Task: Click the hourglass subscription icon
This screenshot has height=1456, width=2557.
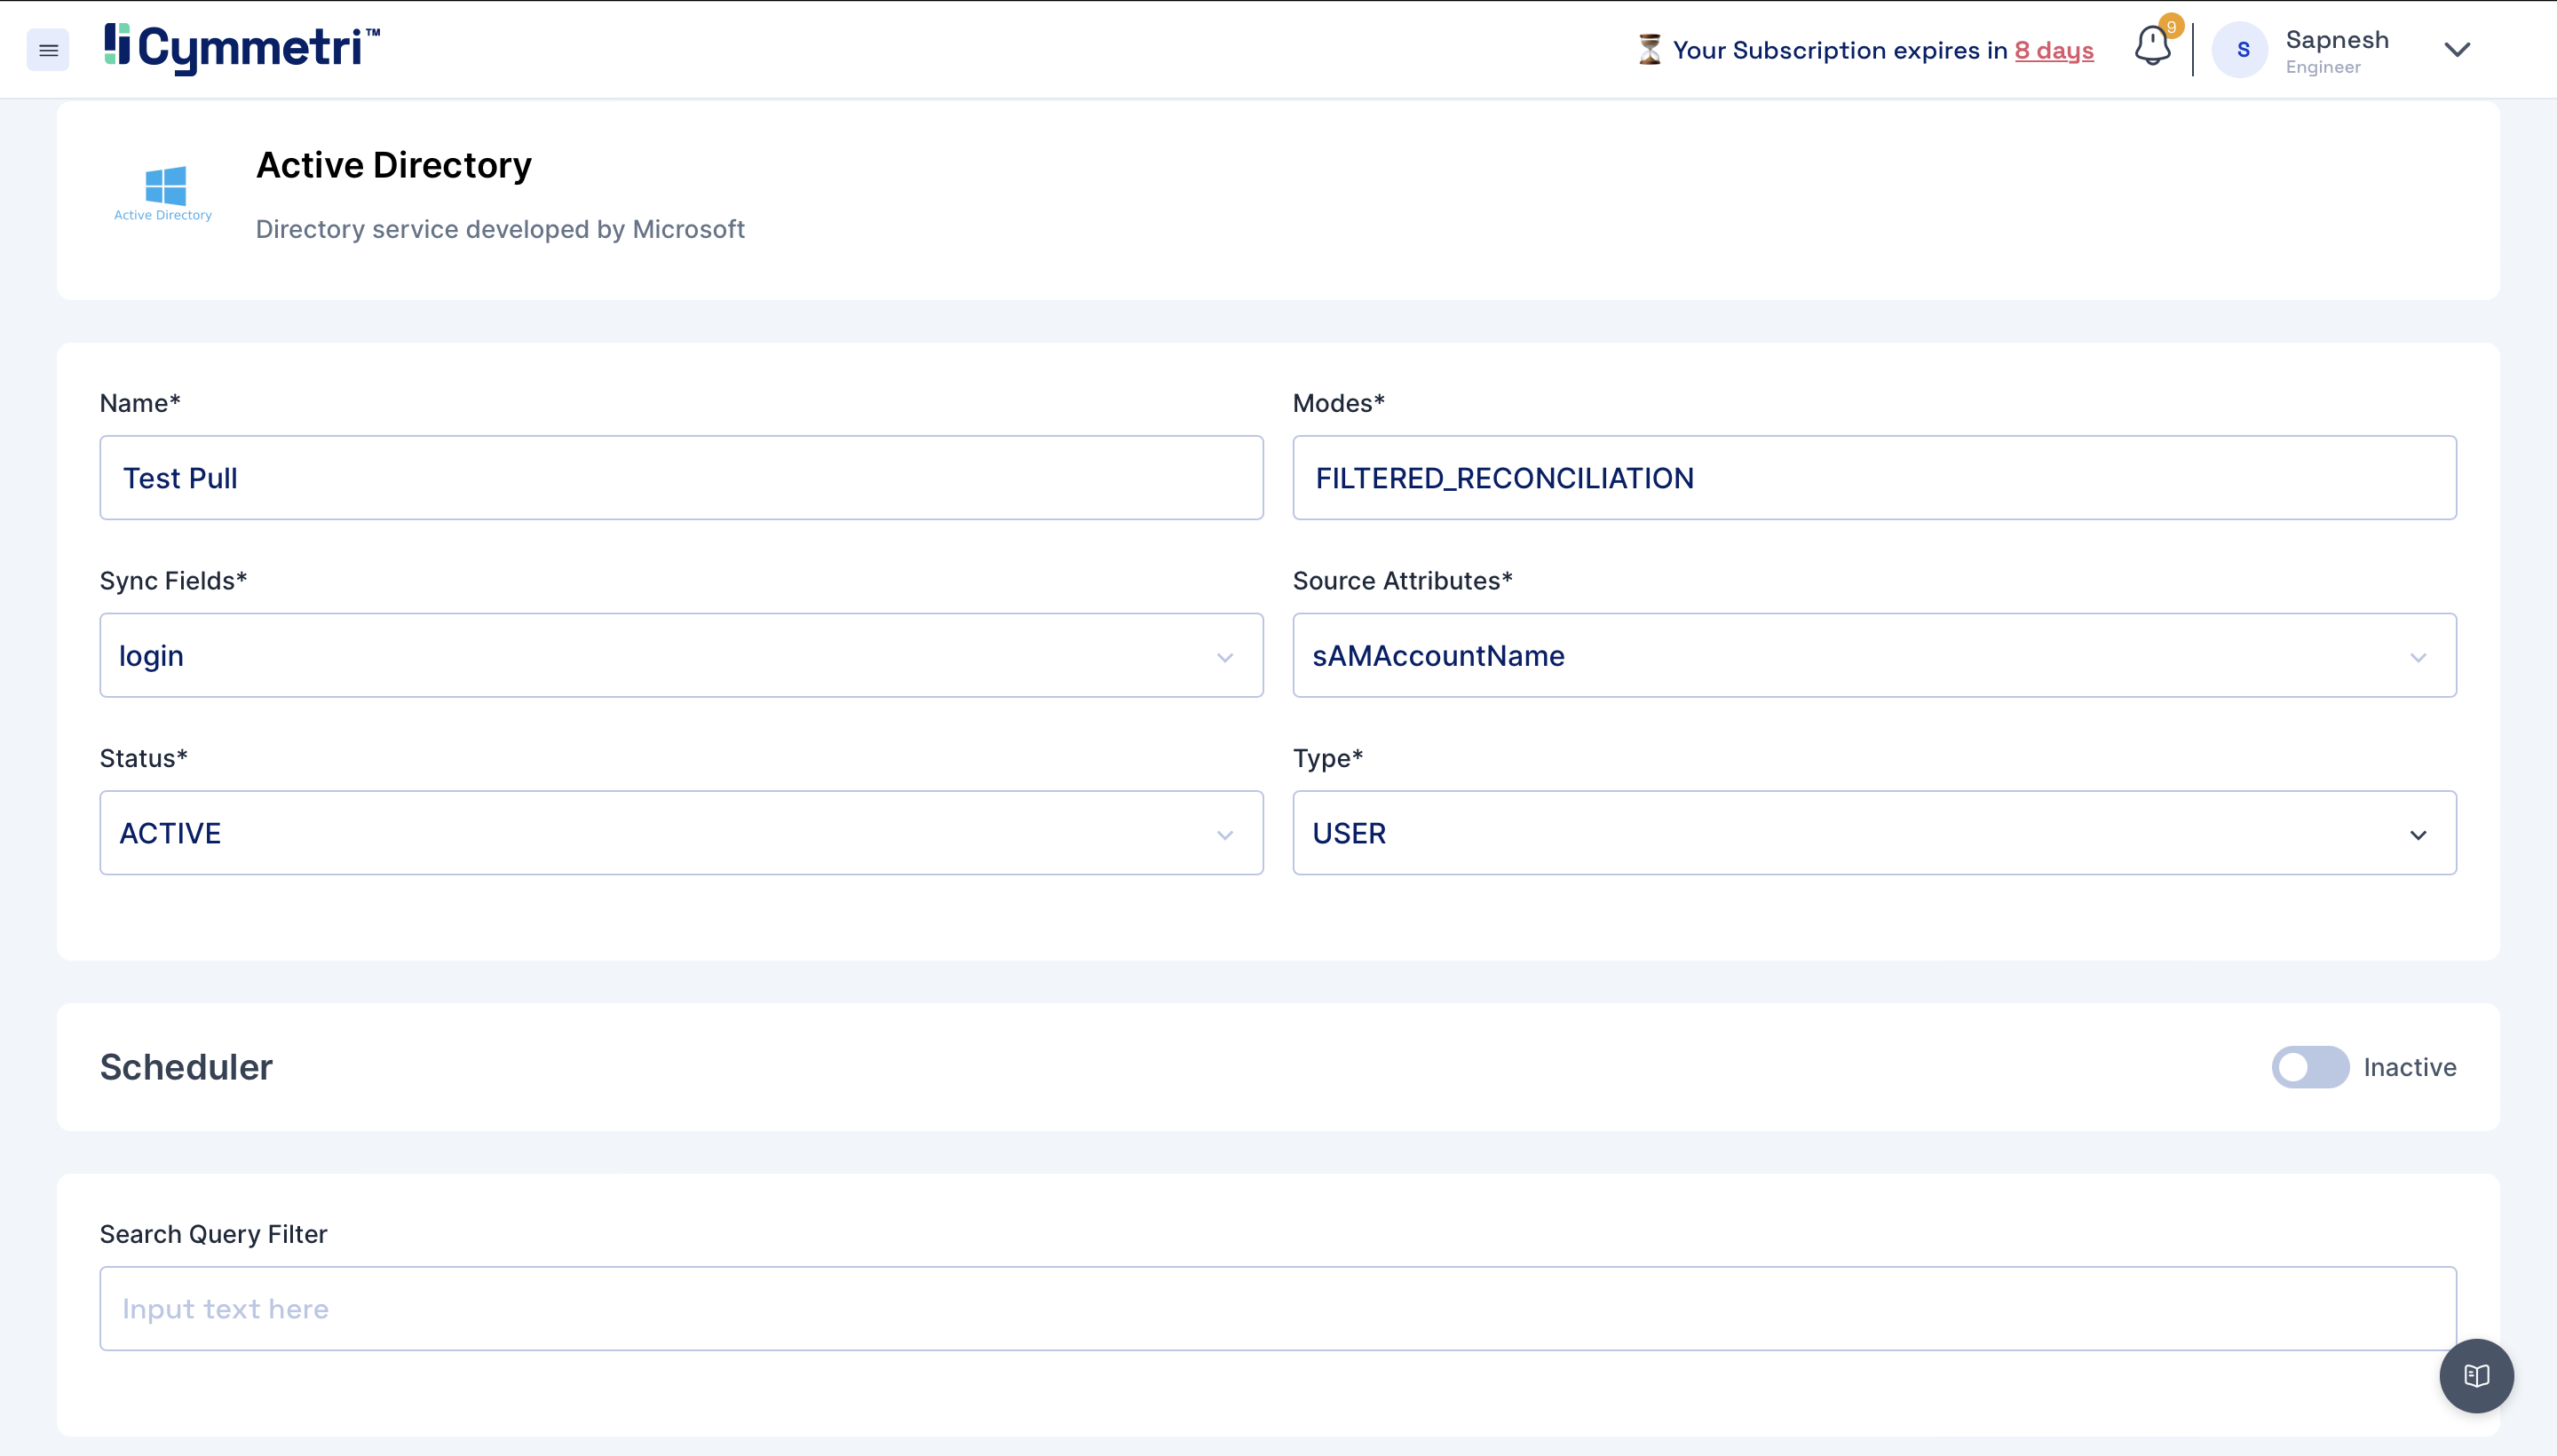Action: point(1649,50)
